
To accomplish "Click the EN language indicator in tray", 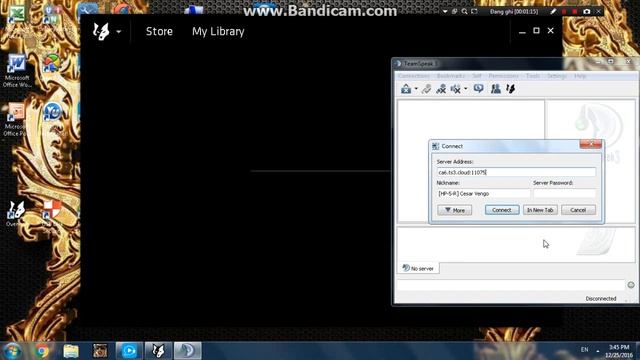I will click(584, 350).
